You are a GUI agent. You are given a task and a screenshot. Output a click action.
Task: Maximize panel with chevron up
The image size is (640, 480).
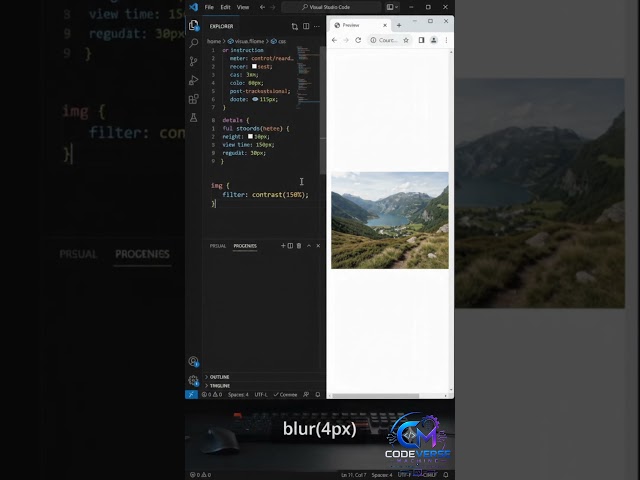pyautogui.click(x=309, y=246)
